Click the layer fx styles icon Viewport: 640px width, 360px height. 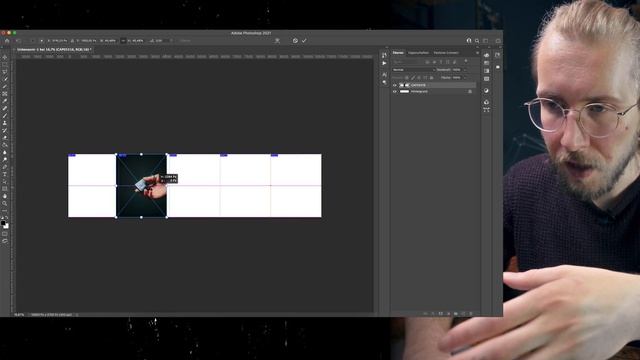point(433,313)
